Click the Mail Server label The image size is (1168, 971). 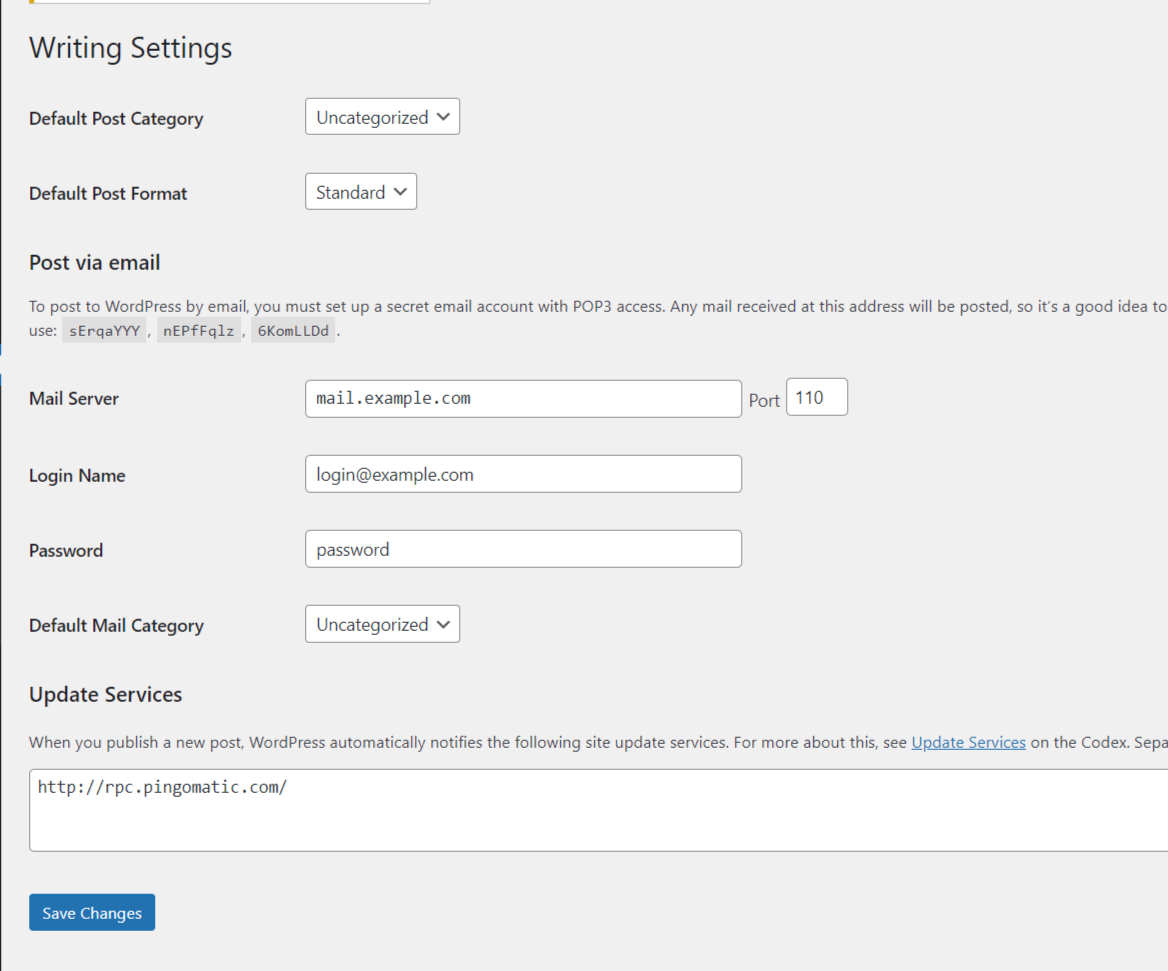point(74,399)
